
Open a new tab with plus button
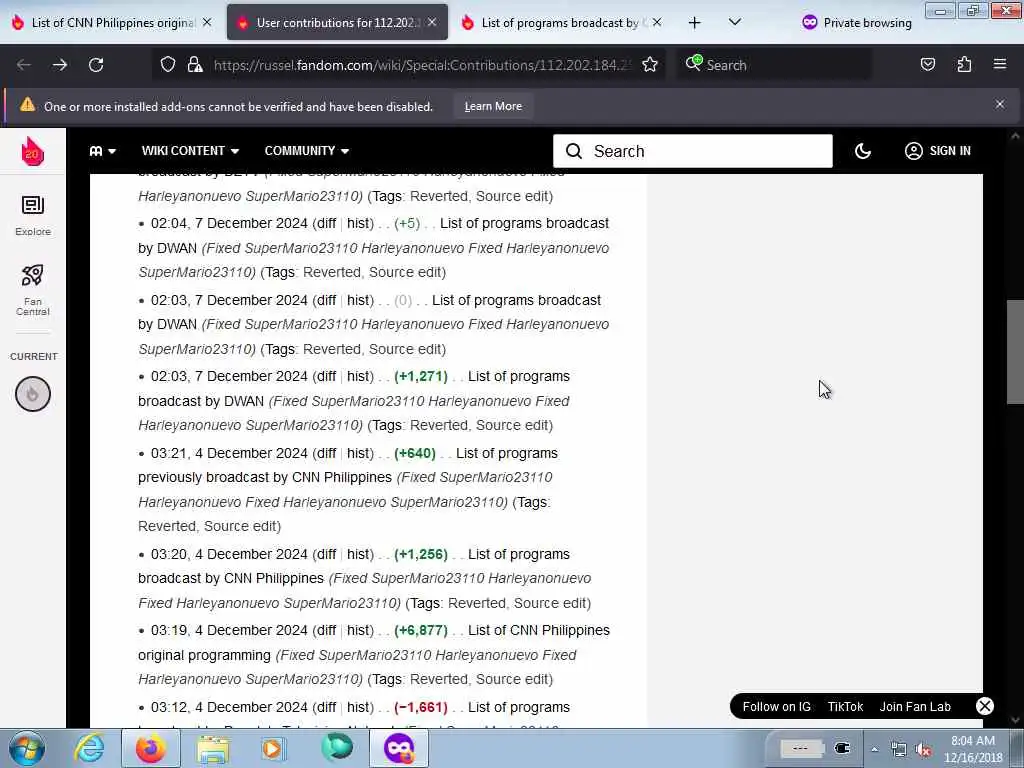pyautogui.click(x=695, y=23)
